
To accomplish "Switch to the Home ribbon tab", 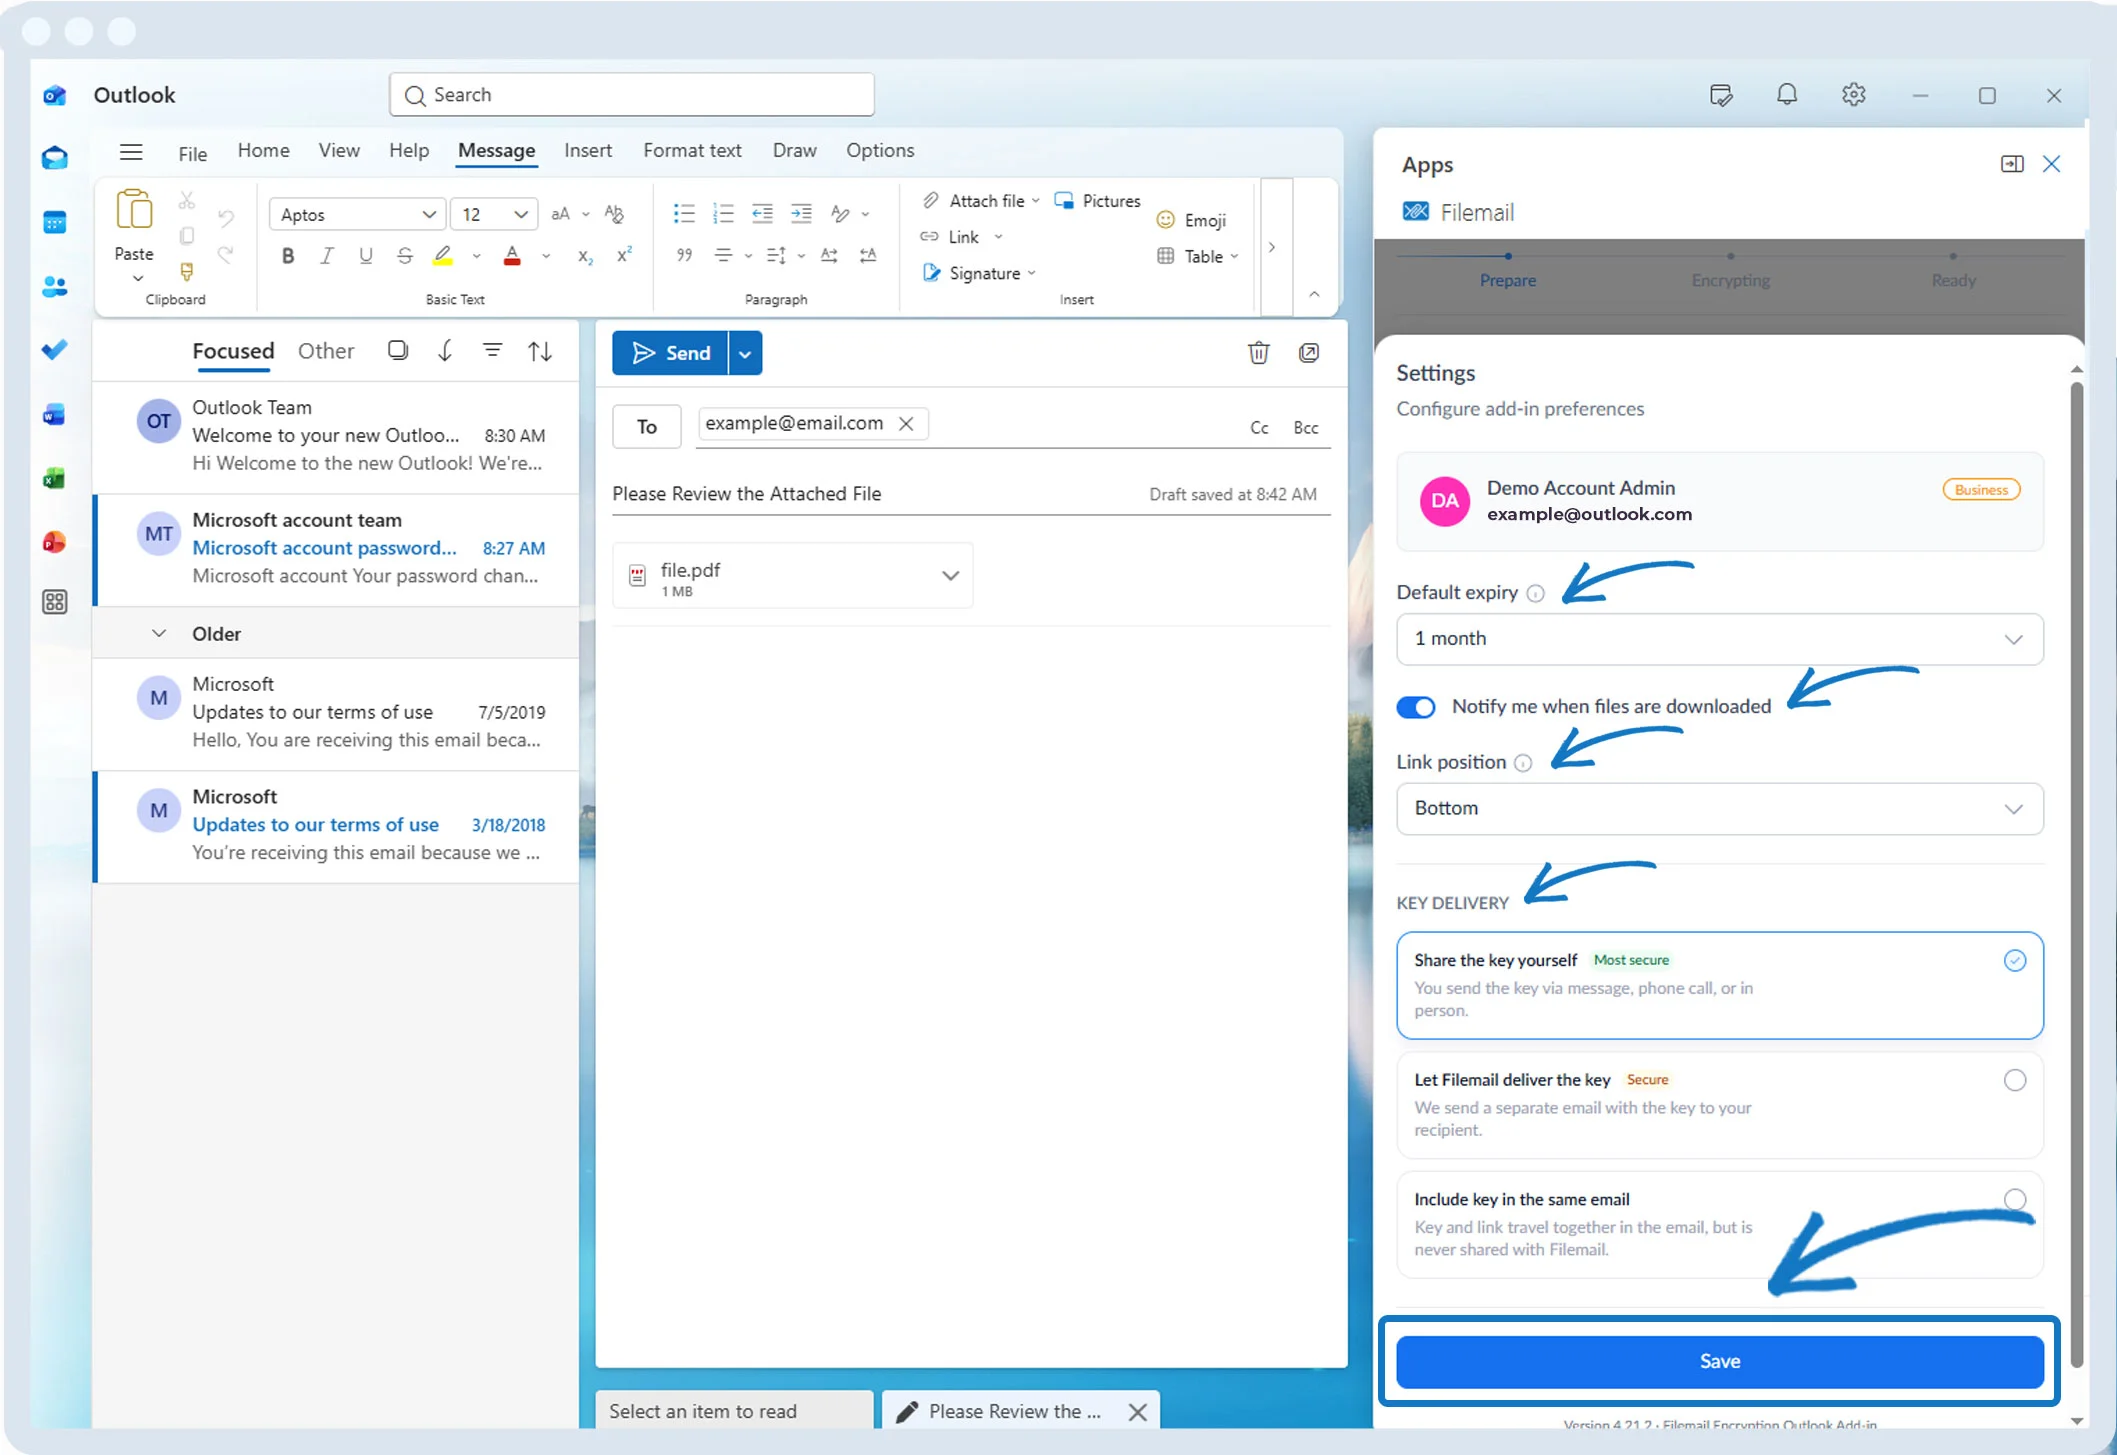I will coord(263,150).
